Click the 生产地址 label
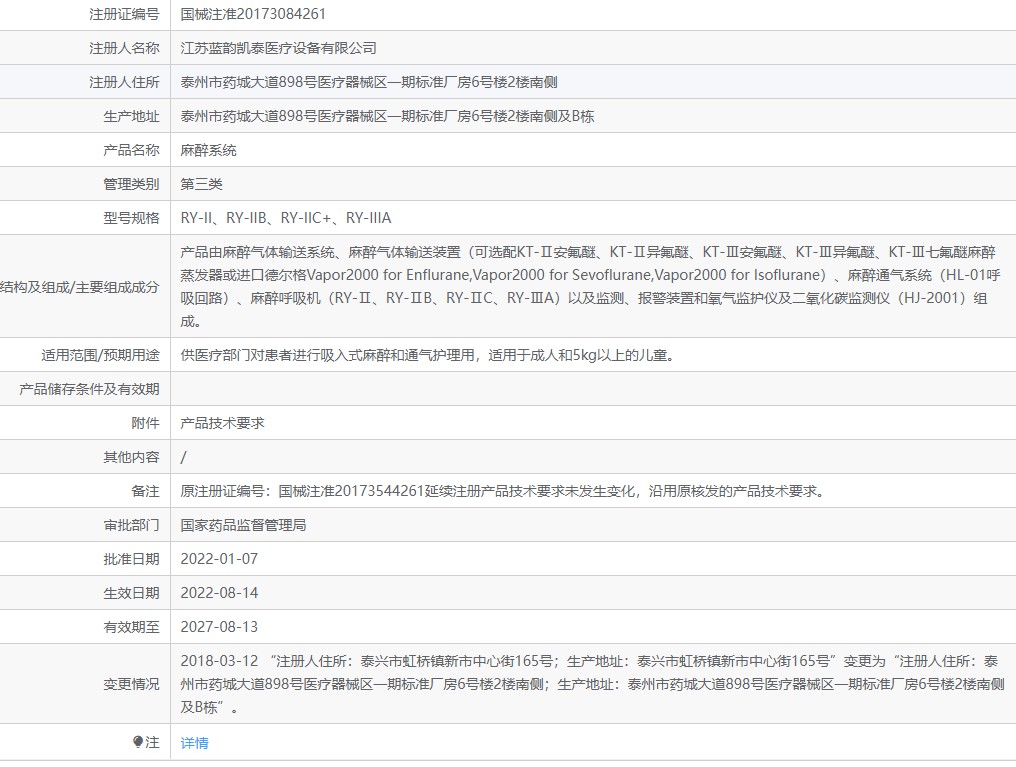 pyautogui.click(x=131, y=117)
